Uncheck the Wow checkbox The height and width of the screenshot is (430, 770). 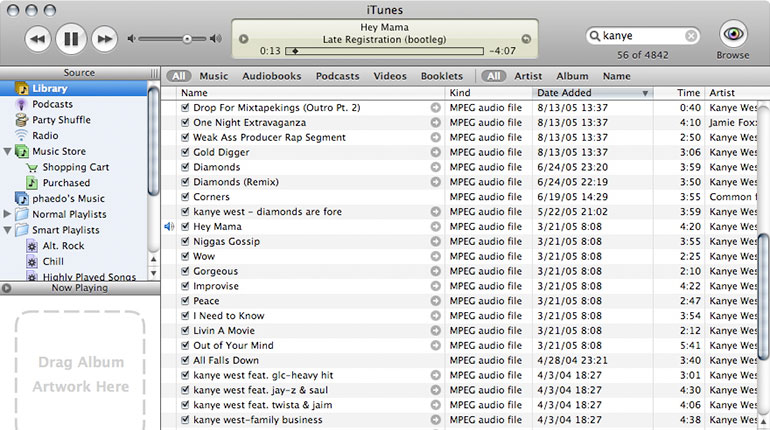click(x=185, y=256)
